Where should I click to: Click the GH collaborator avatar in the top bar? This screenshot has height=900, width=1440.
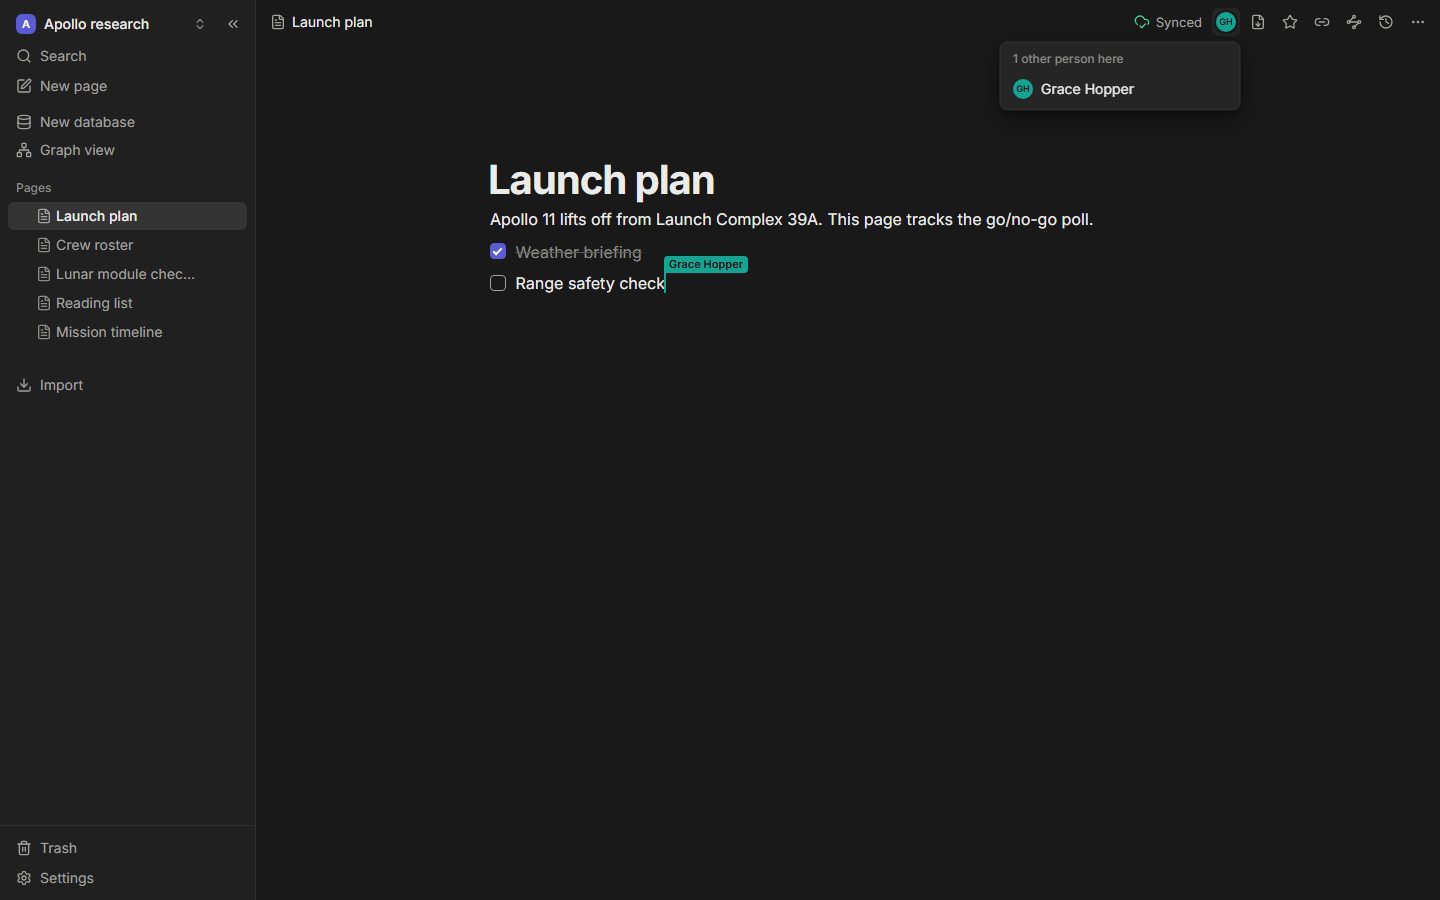pos(1225,22)
